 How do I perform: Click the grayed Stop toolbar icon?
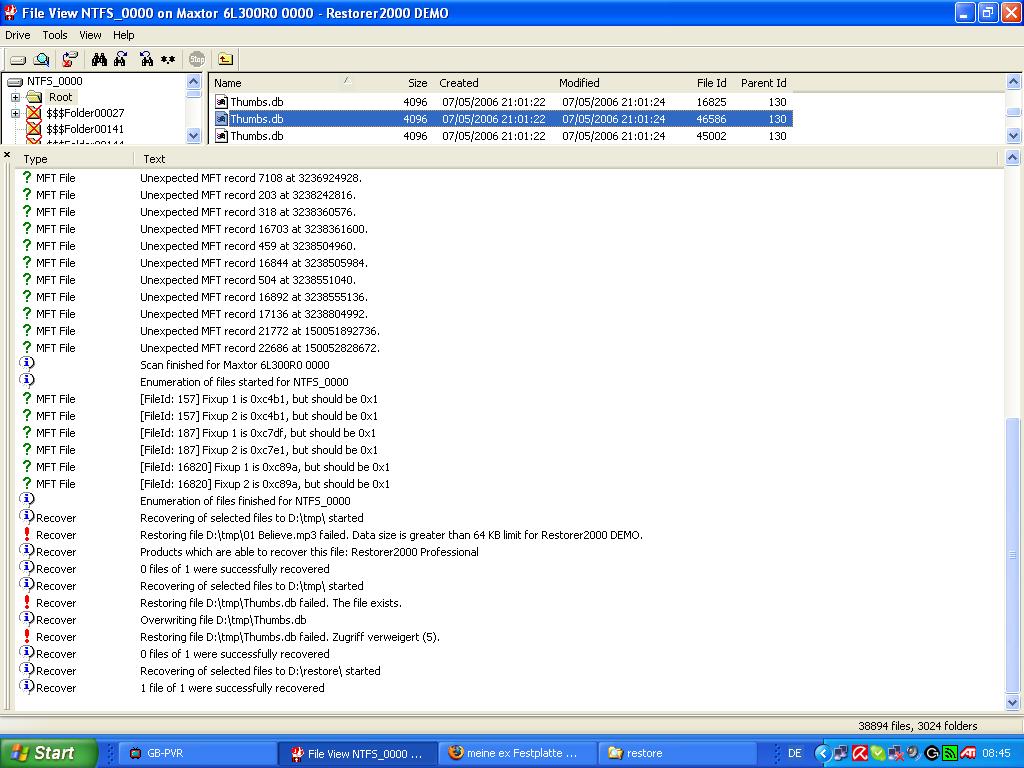[197, 59]
